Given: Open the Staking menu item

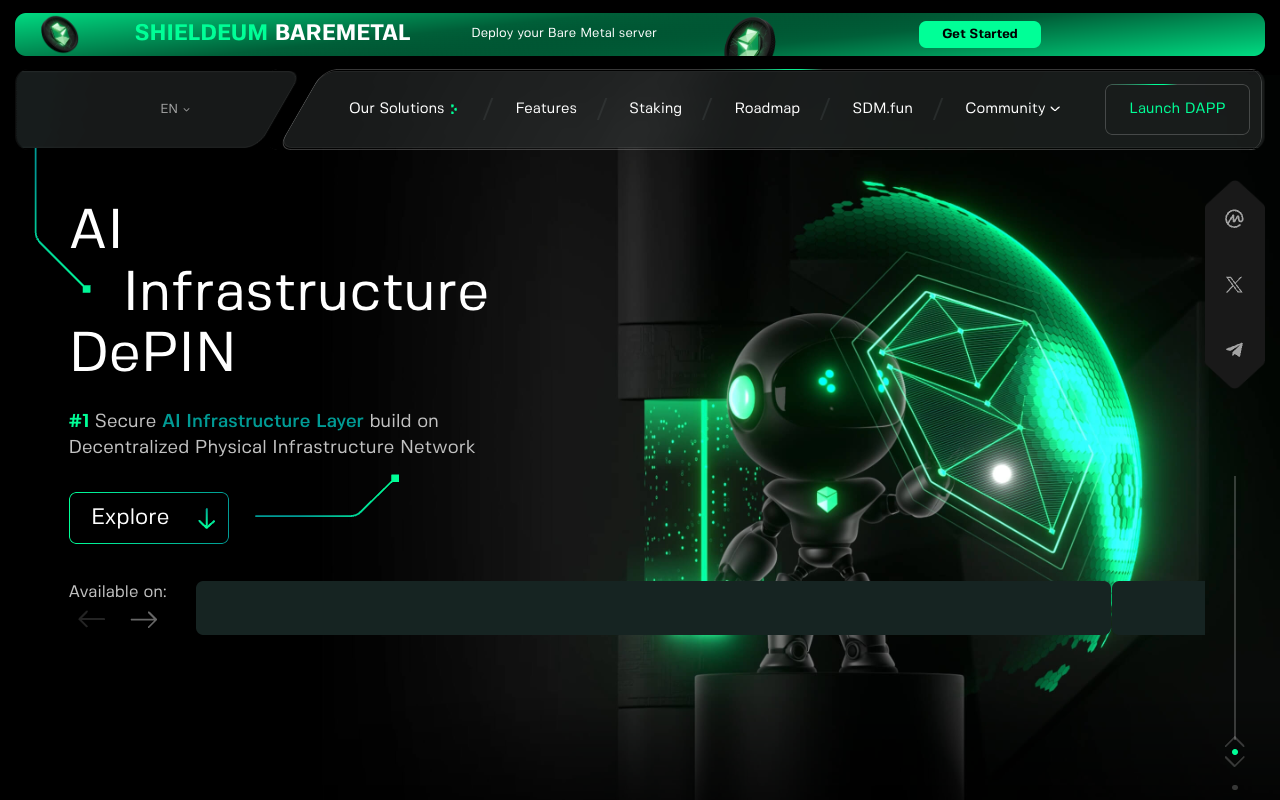Looking at the screenshot, I should (x=655, y=108).
